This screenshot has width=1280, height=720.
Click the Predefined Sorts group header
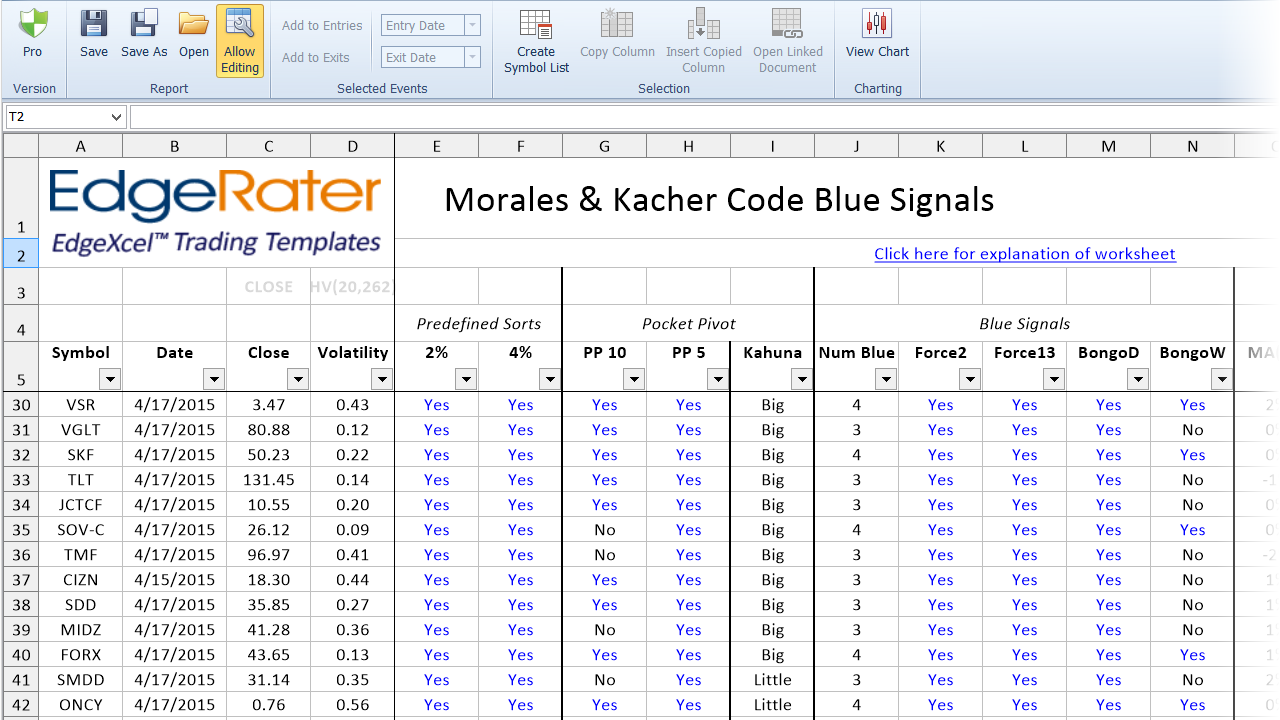tap(479, 324)
